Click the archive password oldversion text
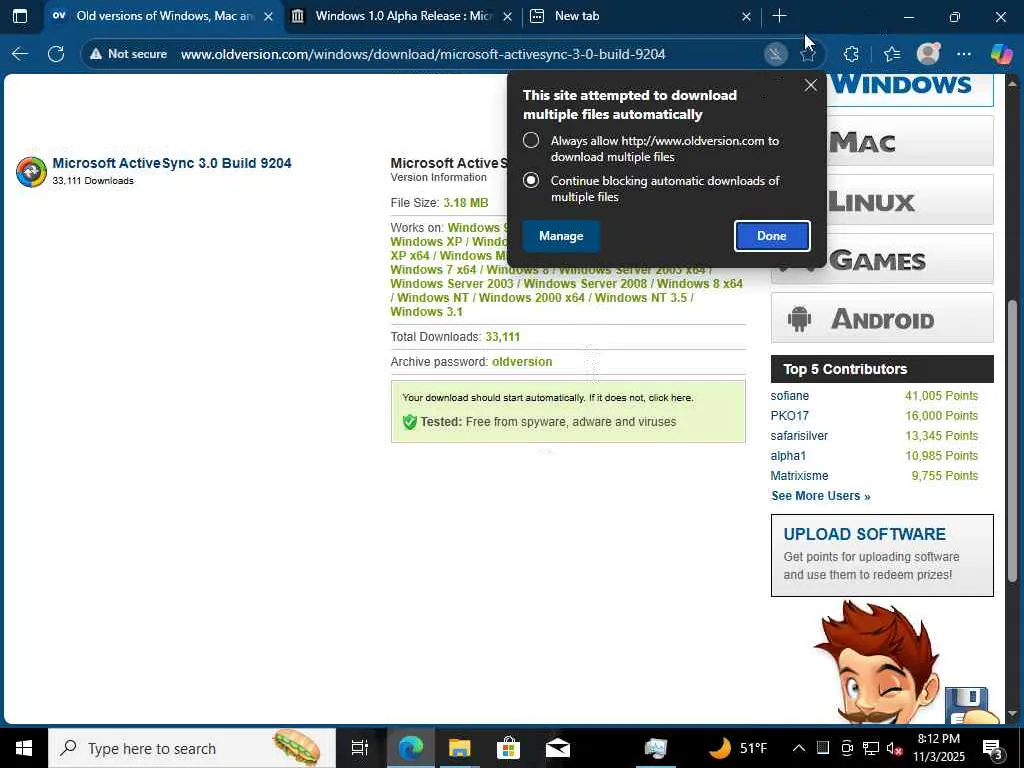The image size is (1024, 768). pyautogui.click(x=522, y=362)
